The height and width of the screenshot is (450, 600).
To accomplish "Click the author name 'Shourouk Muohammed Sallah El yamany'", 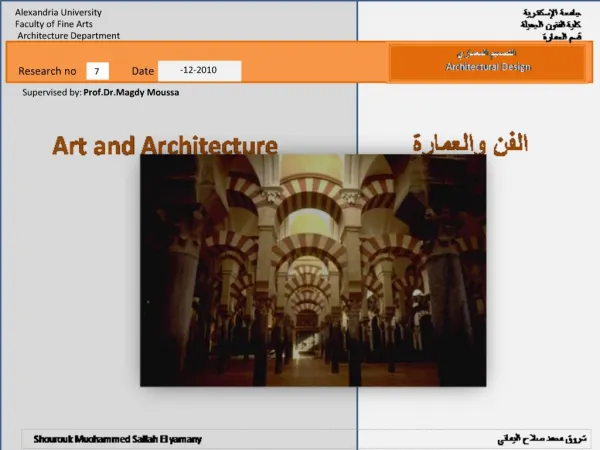I will point(117,439).
